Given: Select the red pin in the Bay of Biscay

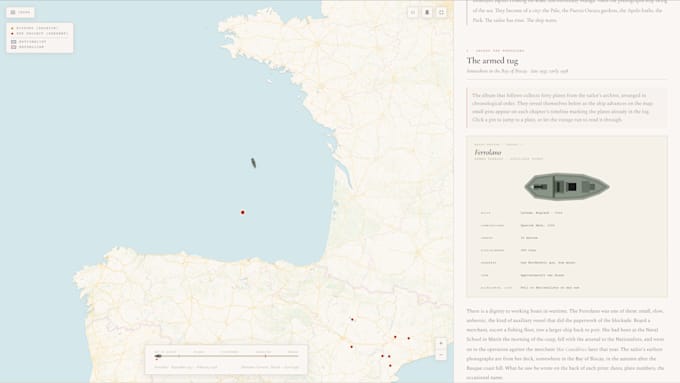Looking at the screenshot, I should click(243, 212).
